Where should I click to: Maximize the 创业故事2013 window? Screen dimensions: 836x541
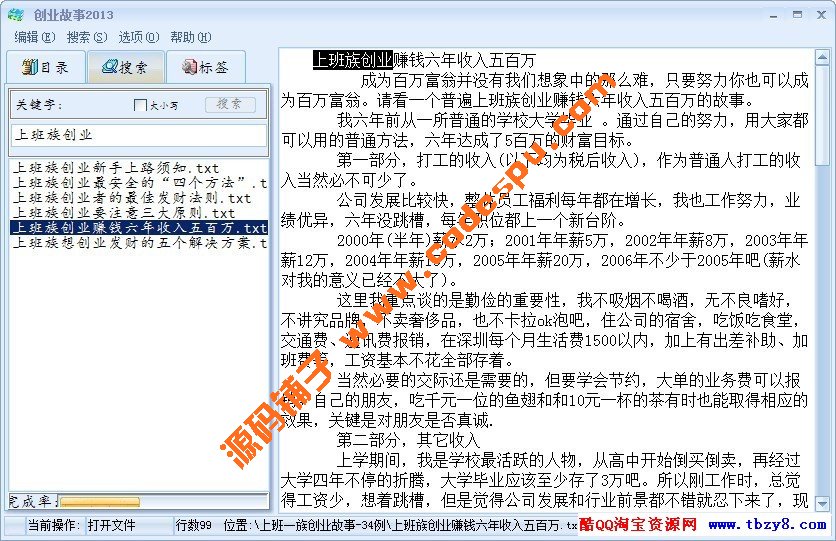pyautogui.click(x=798, y=15)
